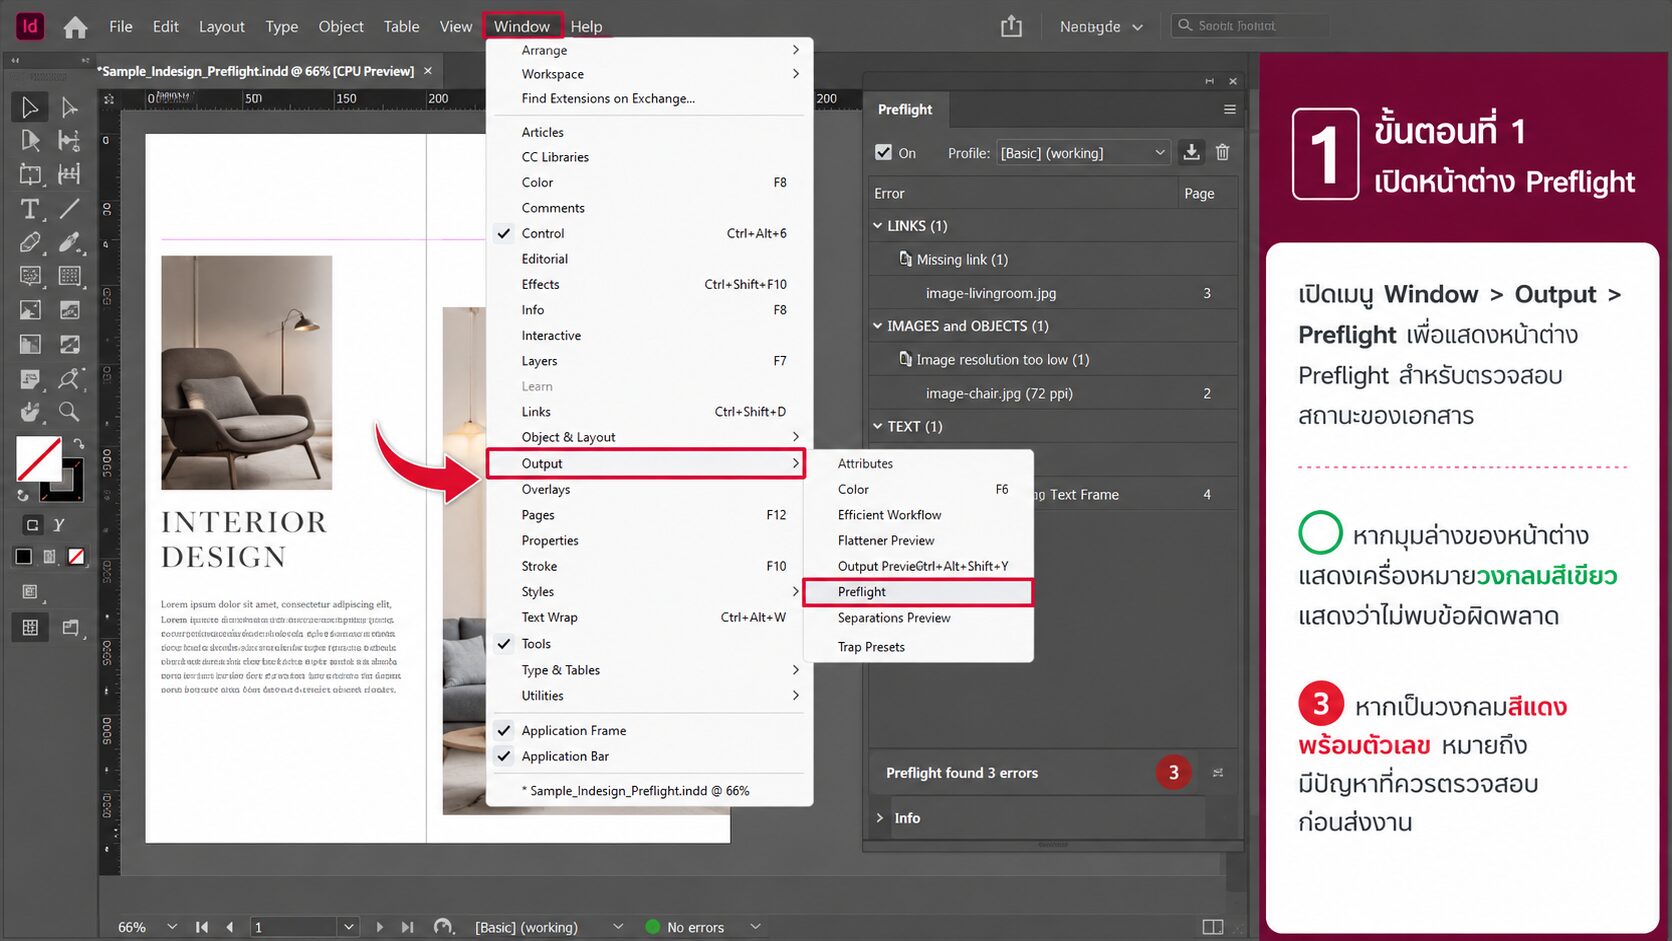Screen dimensions: 1672x941
Task: Select the Type tool
Action: (29, 209)
